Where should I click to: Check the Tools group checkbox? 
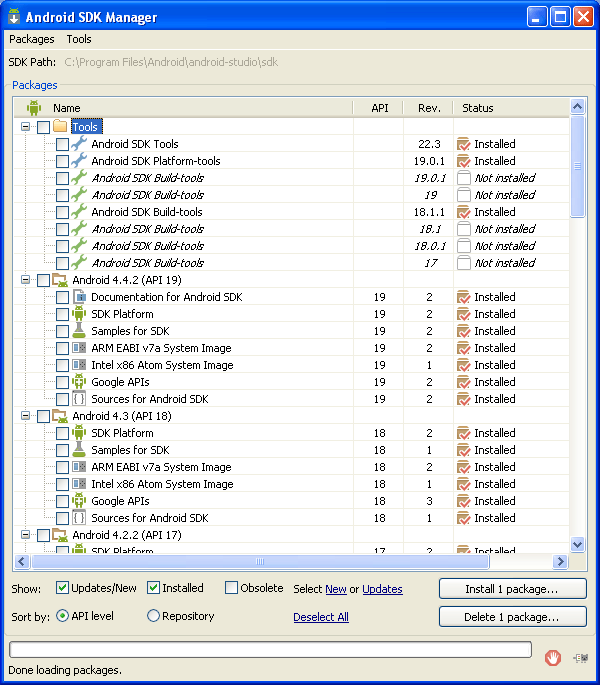click(43, 127)
